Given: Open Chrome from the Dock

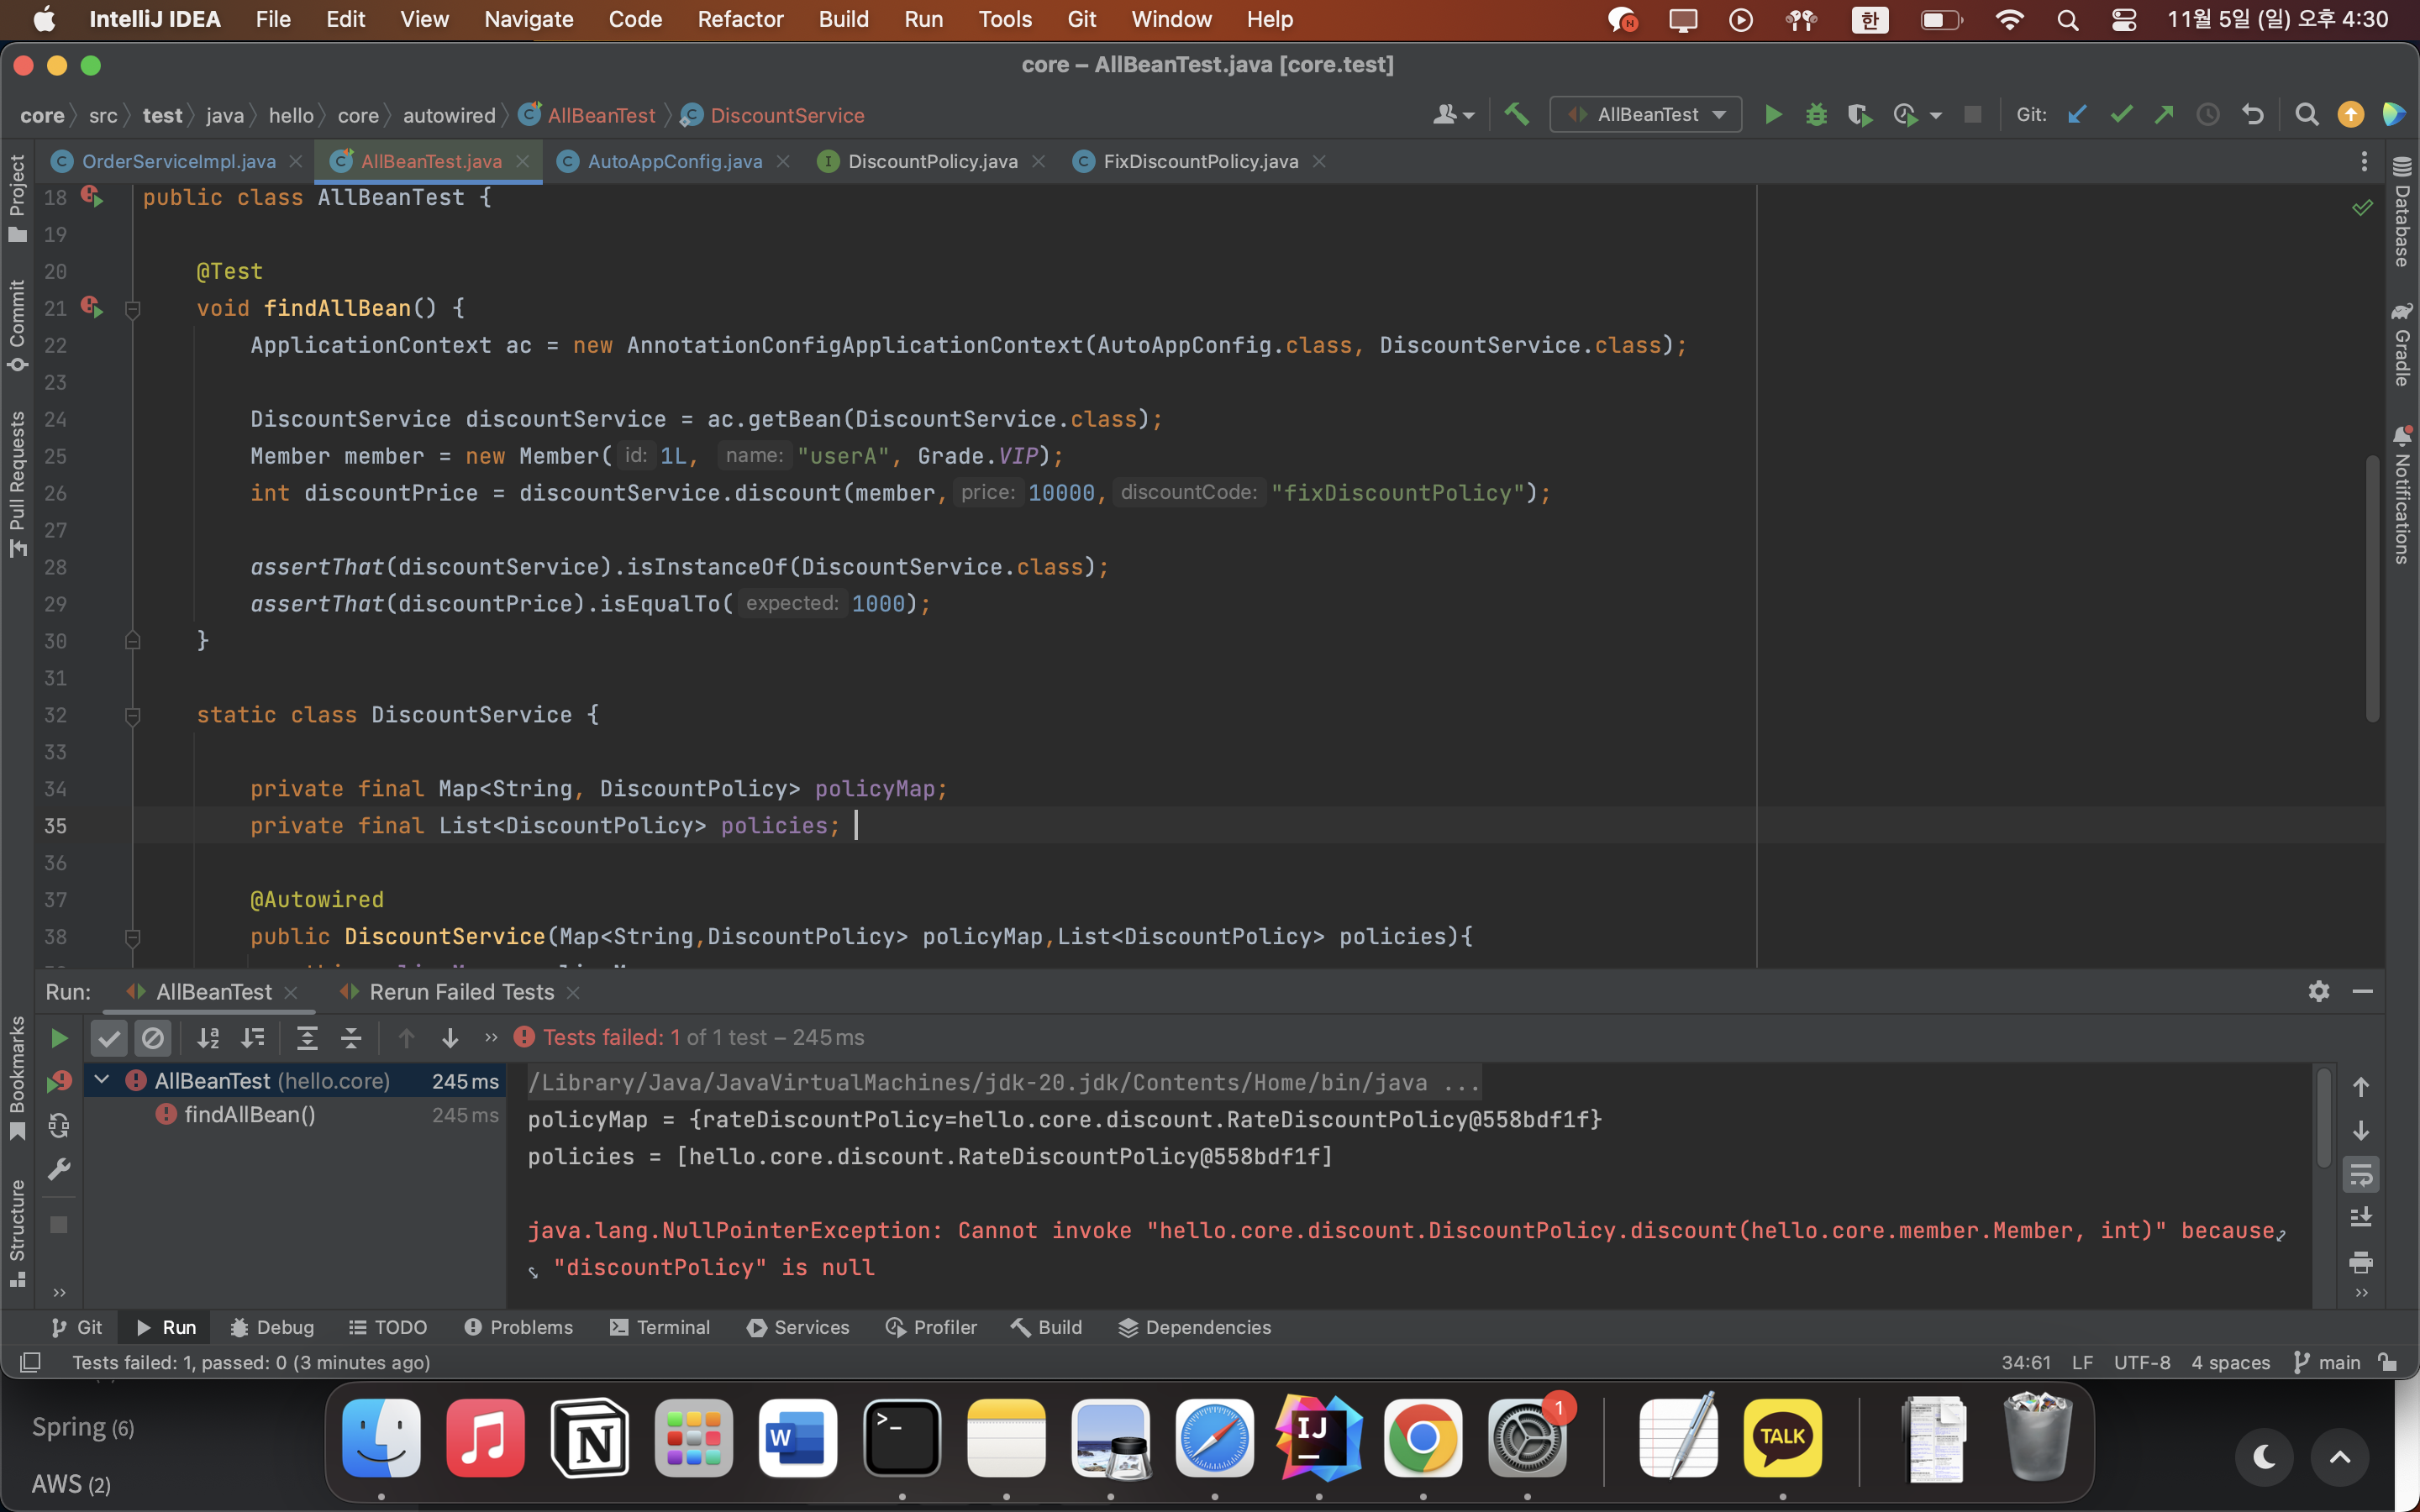Looking at the screenshot, I should point(1422,1438).
